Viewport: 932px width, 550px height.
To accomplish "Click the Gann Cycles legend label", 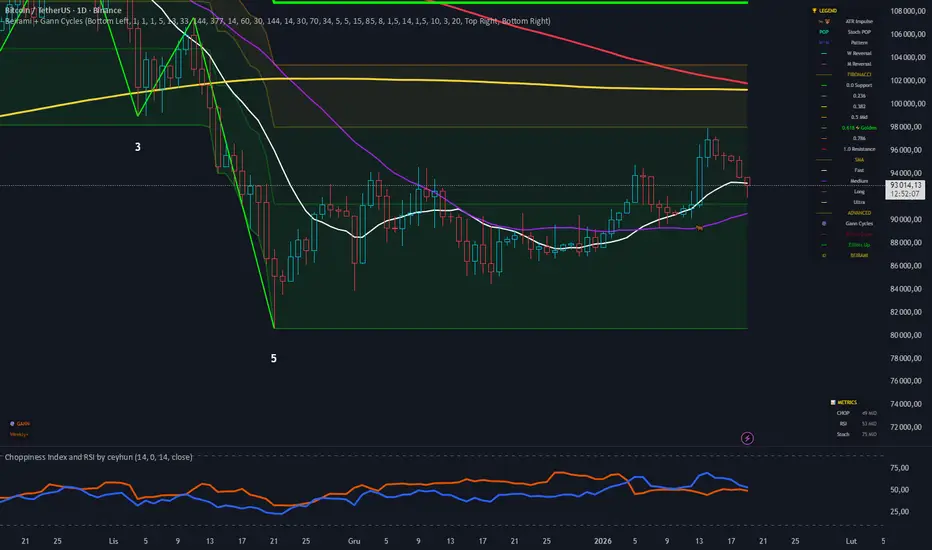I will (859, 224).
